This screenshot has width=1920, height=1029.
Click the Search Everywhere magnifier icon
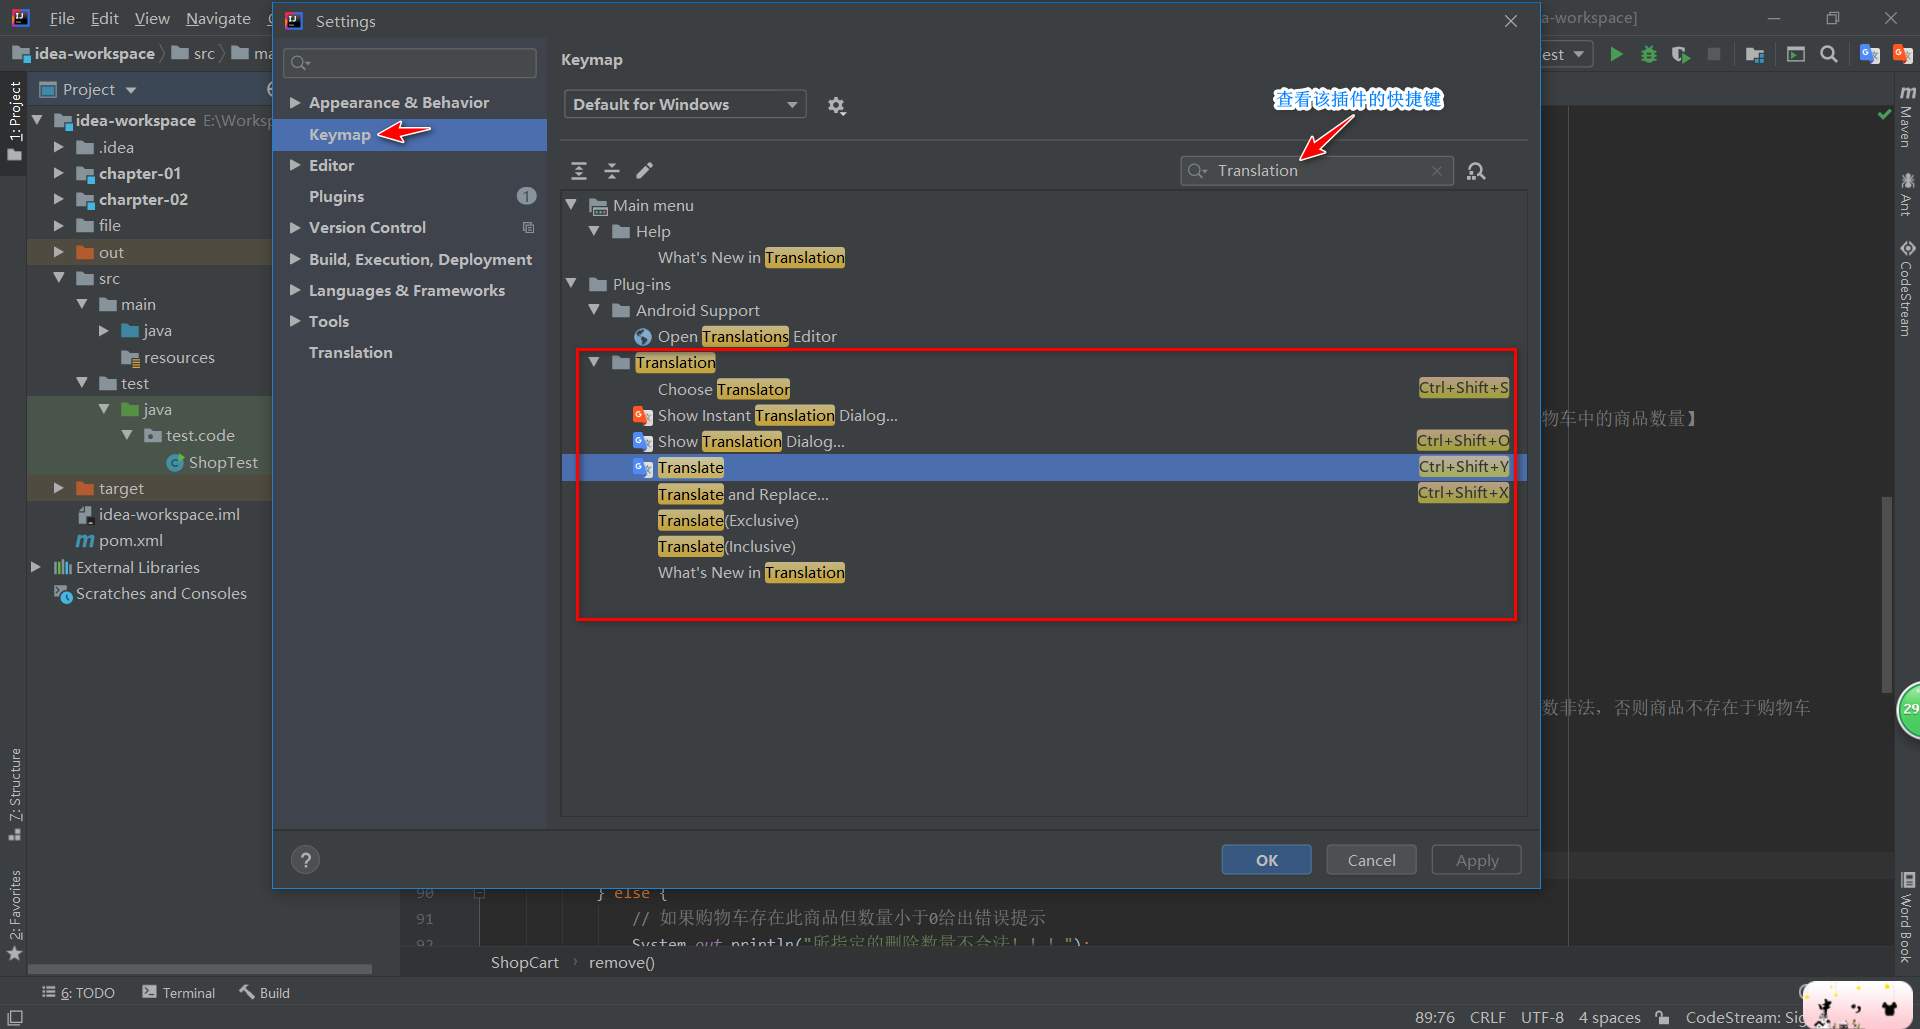[1829, 54]
